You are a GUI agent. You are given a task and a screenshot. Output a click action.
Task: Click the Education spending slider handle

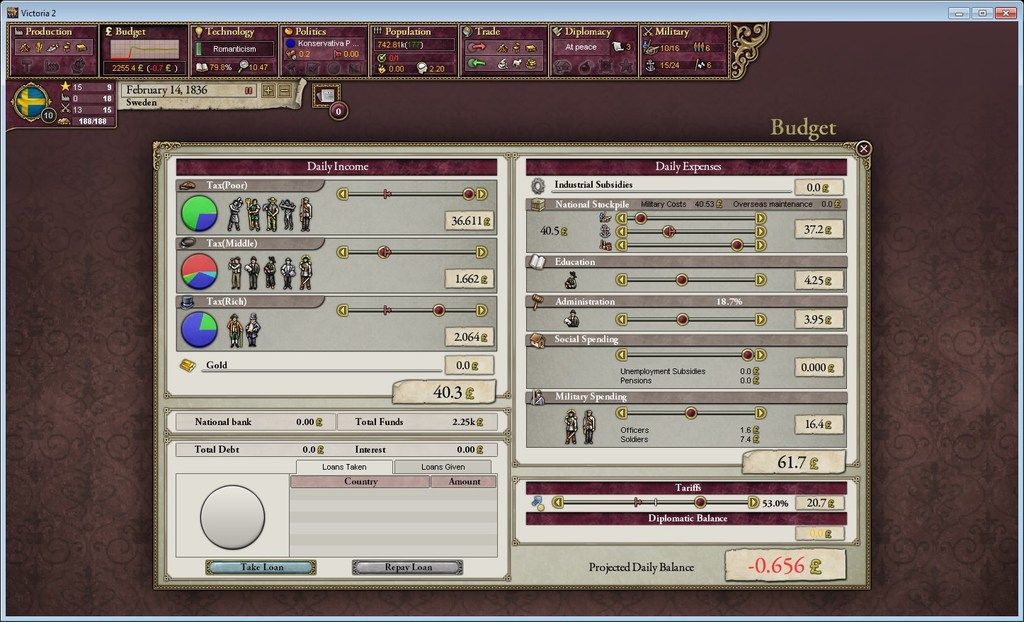pos(681,280)
